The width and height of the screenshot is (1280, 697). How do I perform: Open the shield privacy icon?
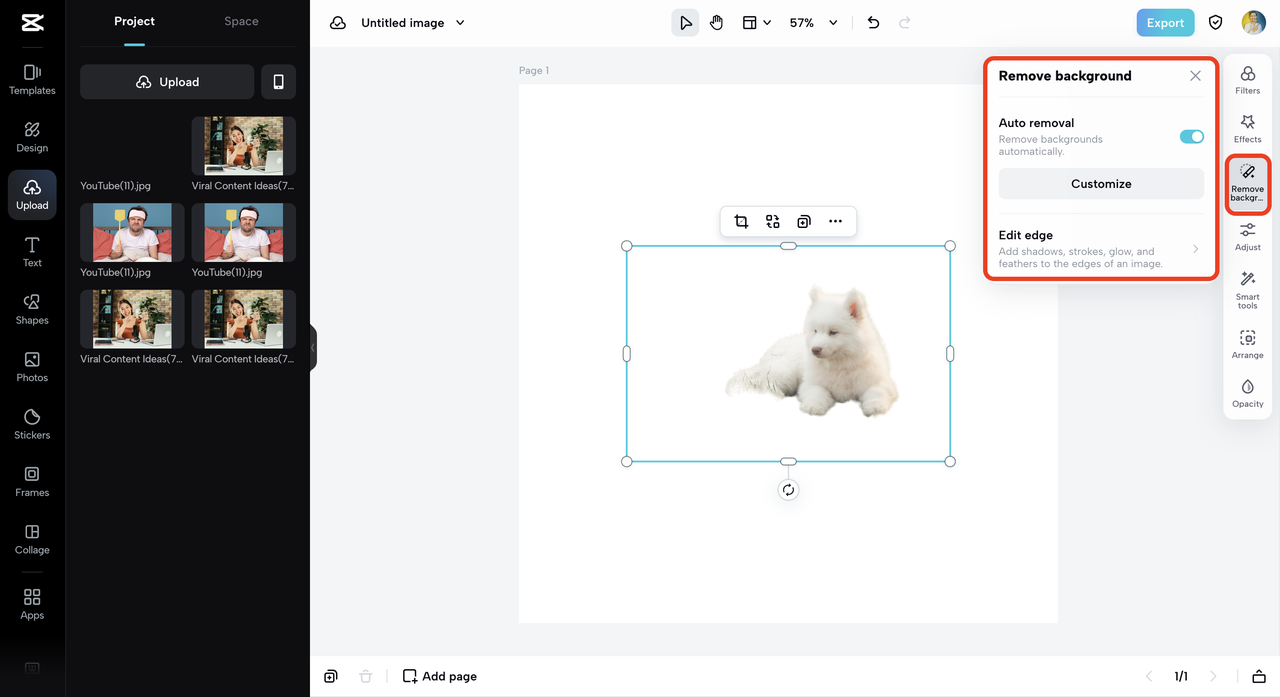(1216, 23)
